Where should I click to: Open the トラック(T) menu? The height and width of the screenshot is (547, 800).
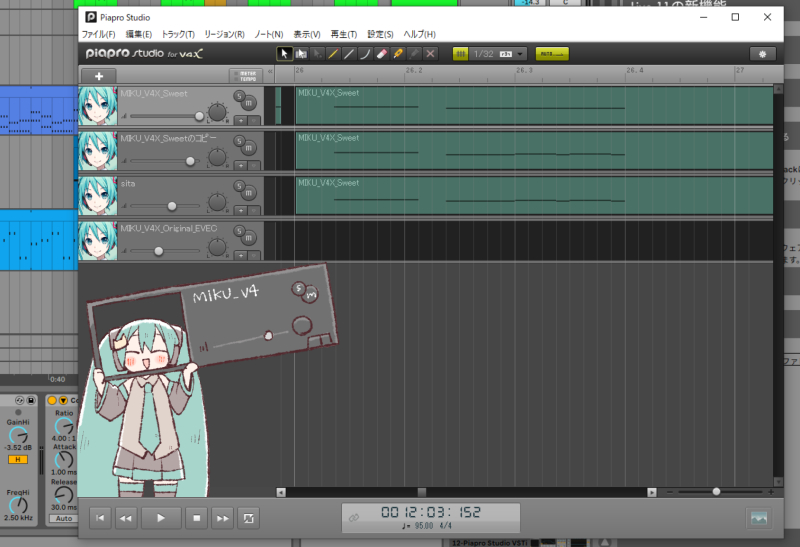pos(178,34)
